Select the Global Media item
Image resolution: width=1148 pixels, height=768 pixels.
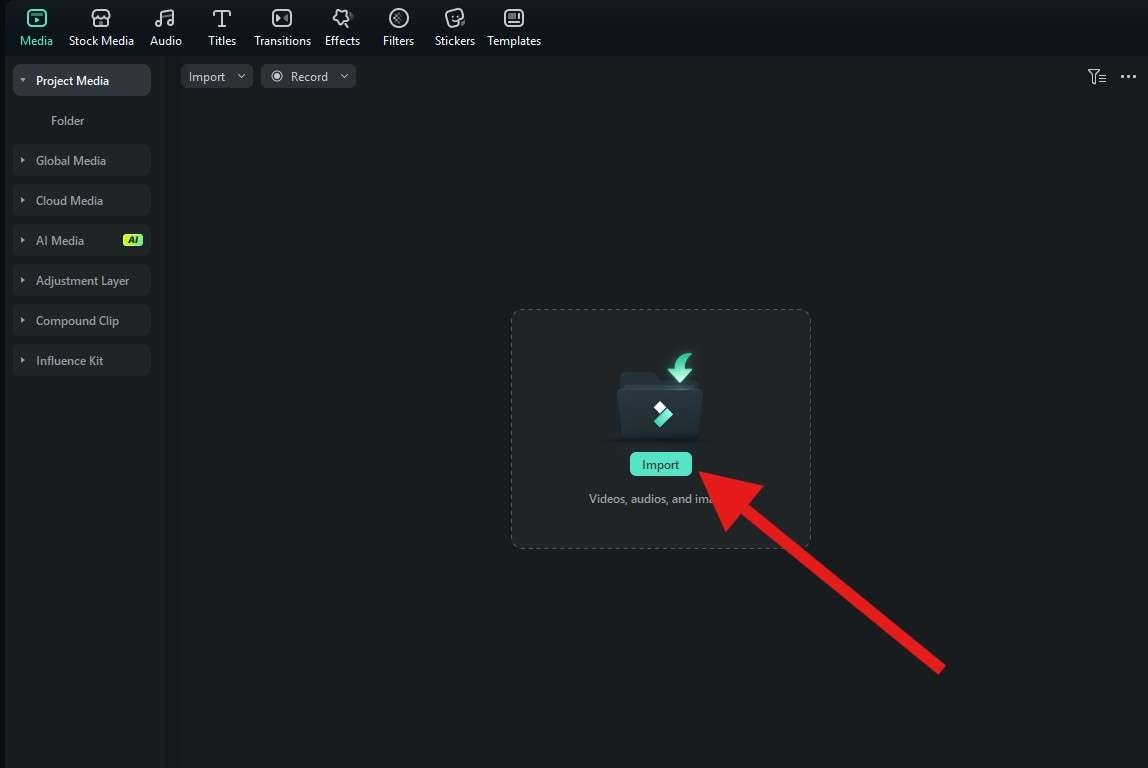click(82, 160)
